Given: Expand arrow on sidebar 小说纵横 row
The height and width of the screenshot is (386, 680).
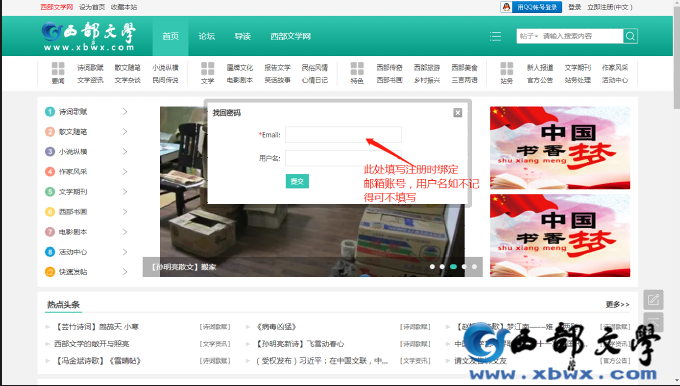Looking at the screenshot, I should tap(125, 152).
